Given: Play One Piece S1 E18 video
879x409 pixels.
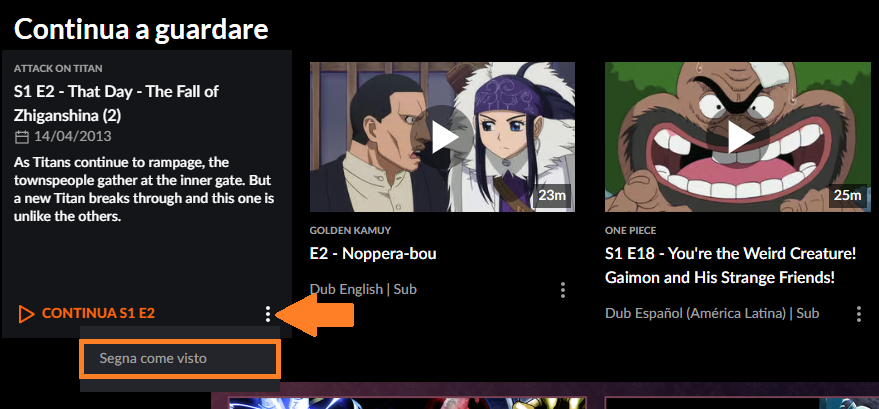Looking at the screenshot, I should click(738, 137).
